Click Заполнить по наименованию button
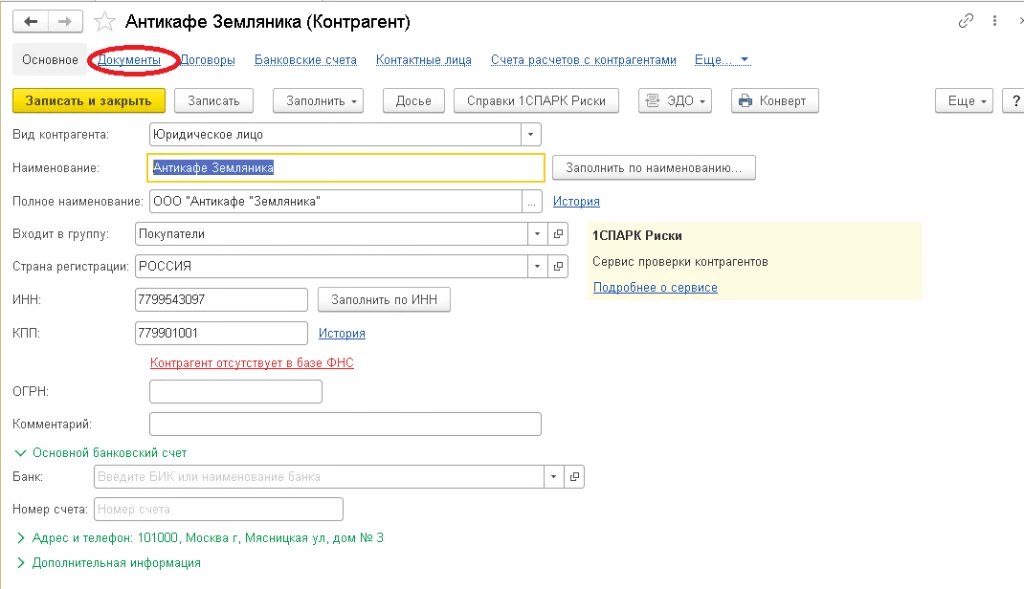 point(654,168)
